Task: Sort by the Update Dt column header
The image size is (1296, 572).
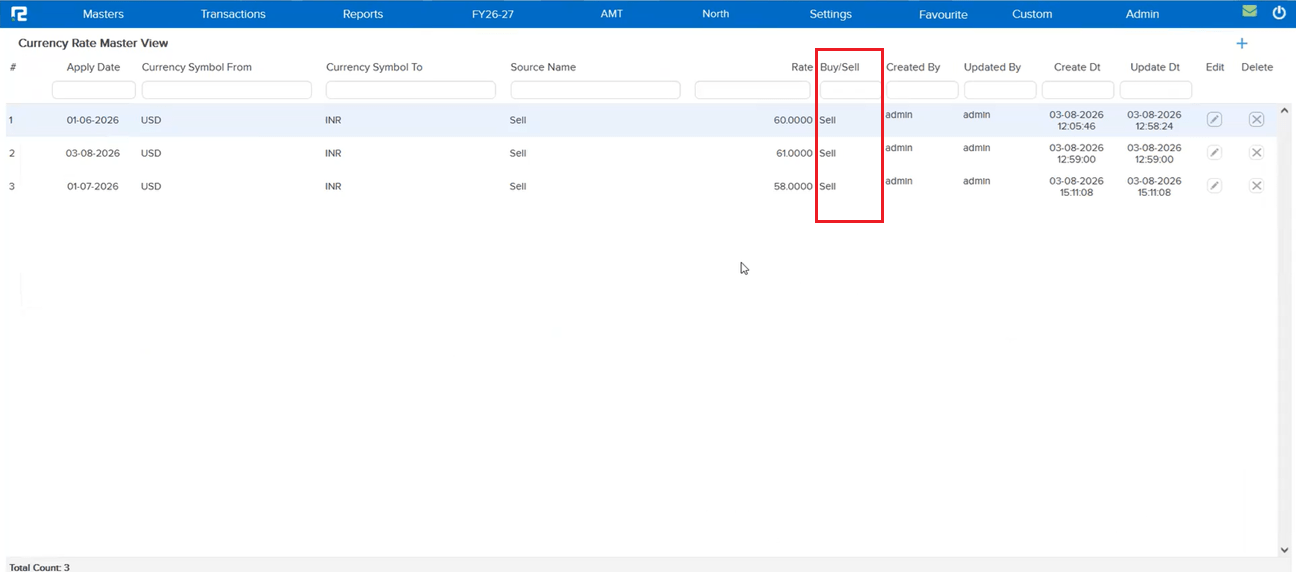Action: 1155,67
